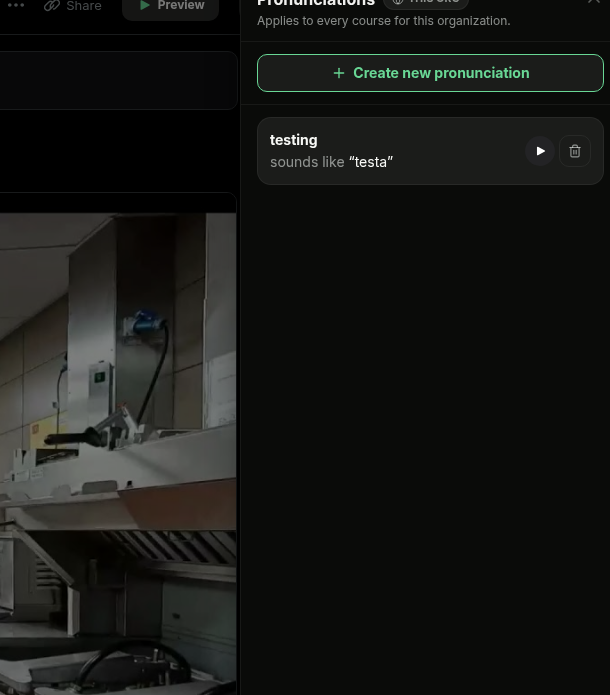Click the "Applies to every course" description
The image size is (610, 695).
point(383,21)
